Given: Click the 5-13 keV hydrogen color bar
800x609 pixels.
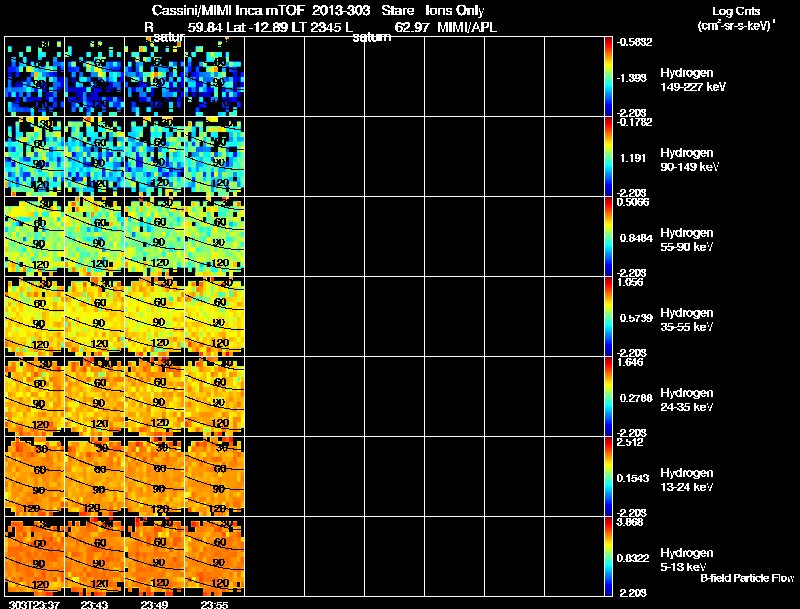Looking at the screenshot, I should click(x=609, y=556).
